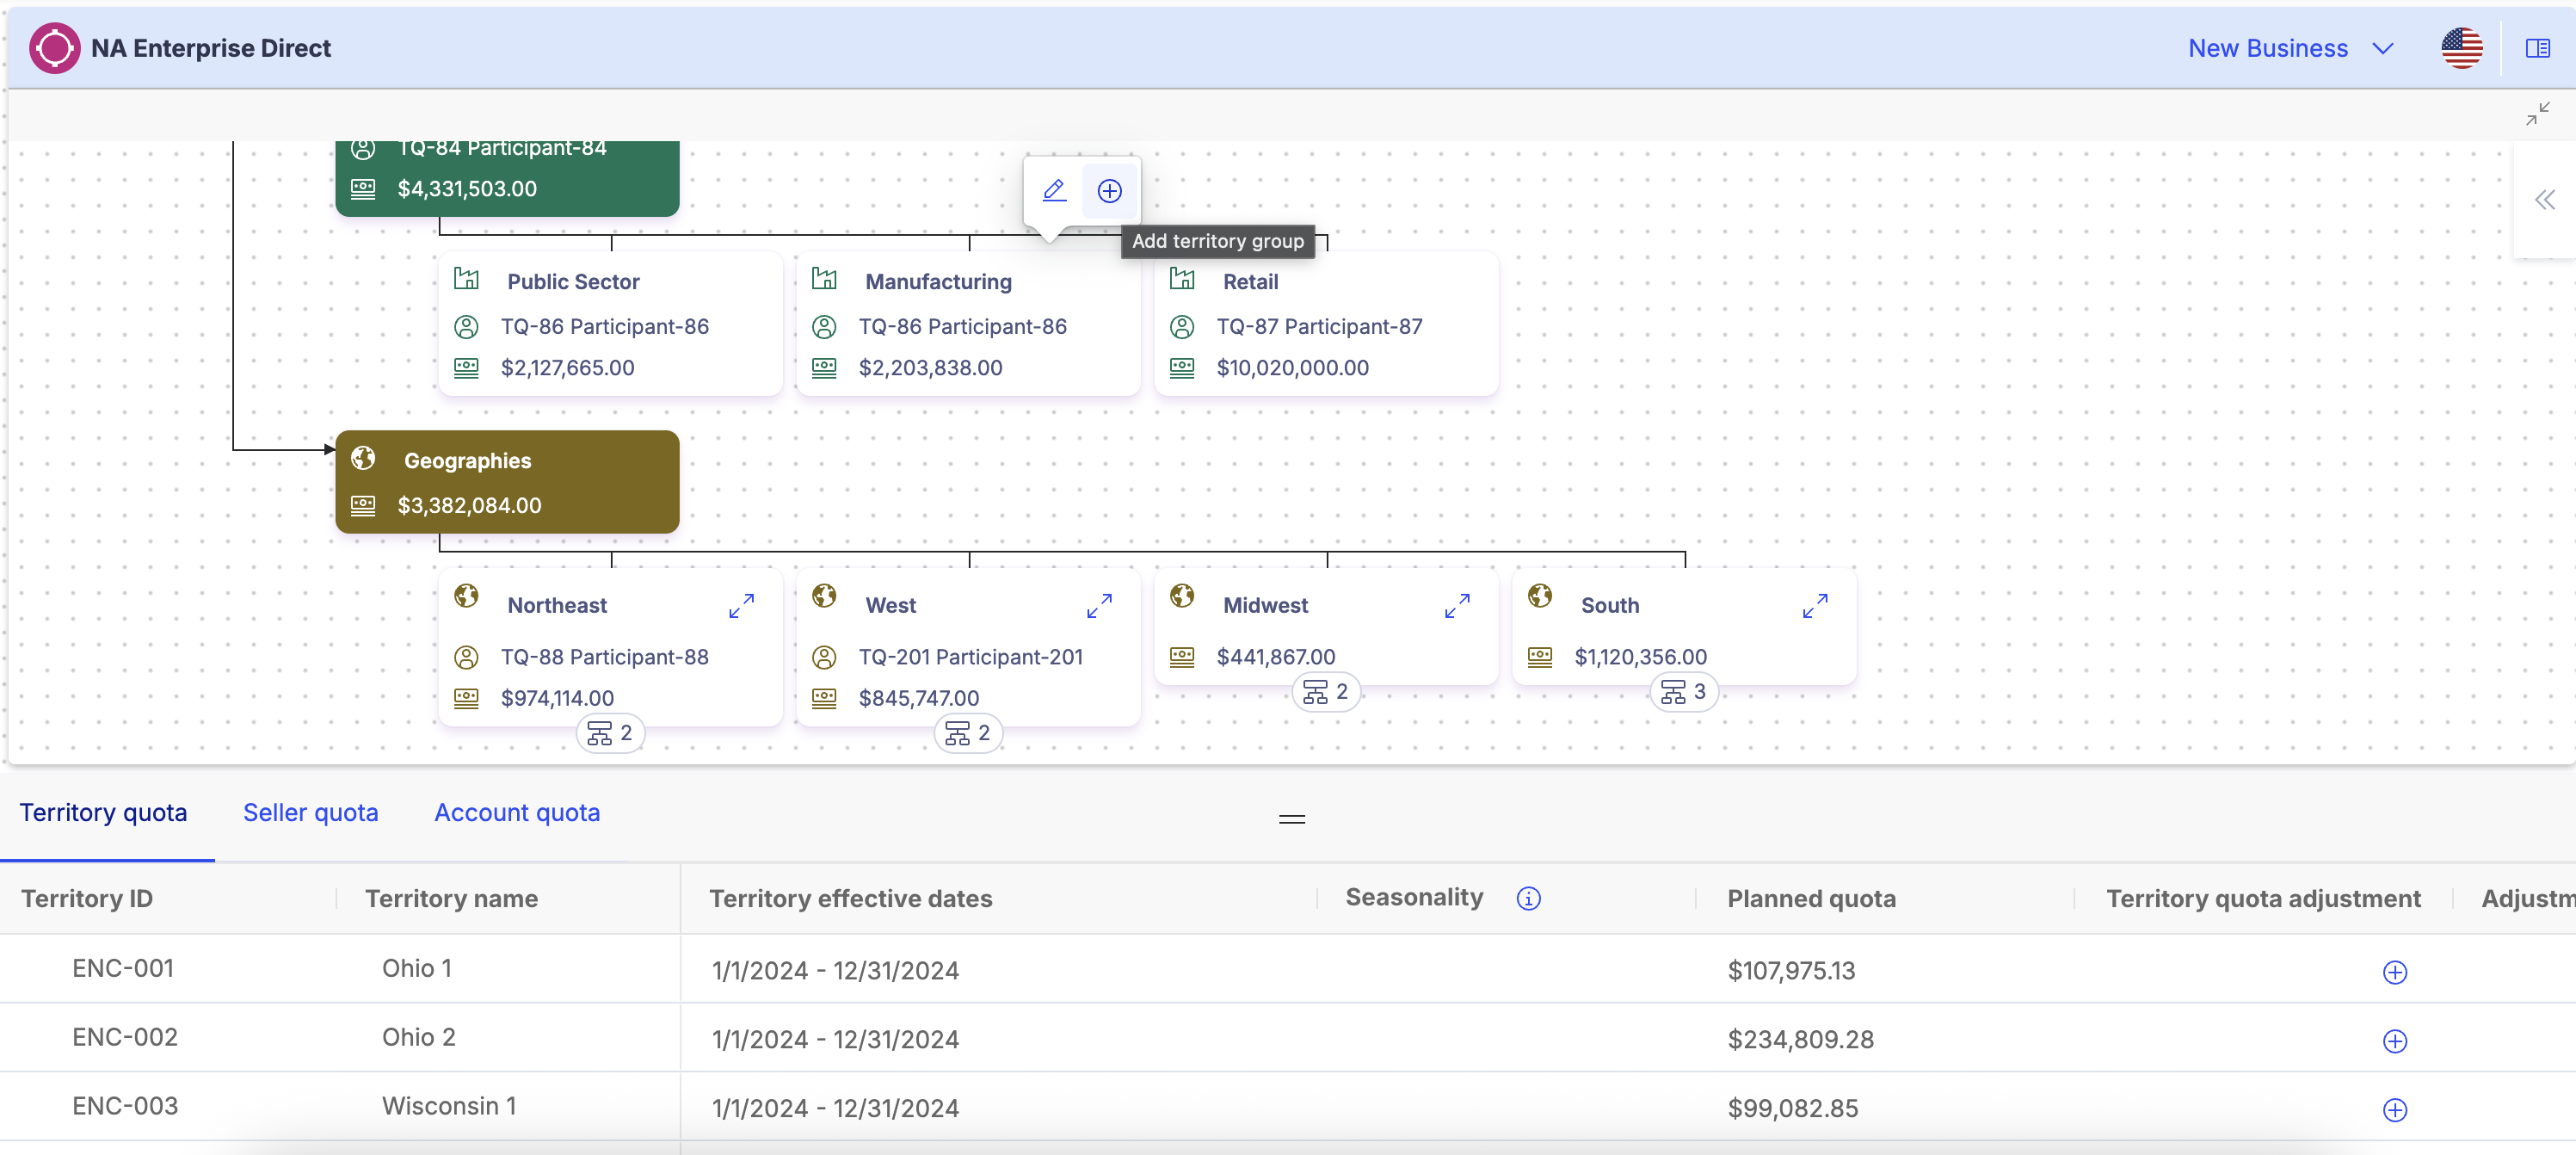
Task: Click the panel resize handle bar
Action: pyautogui.click(x=1292, y=819)
